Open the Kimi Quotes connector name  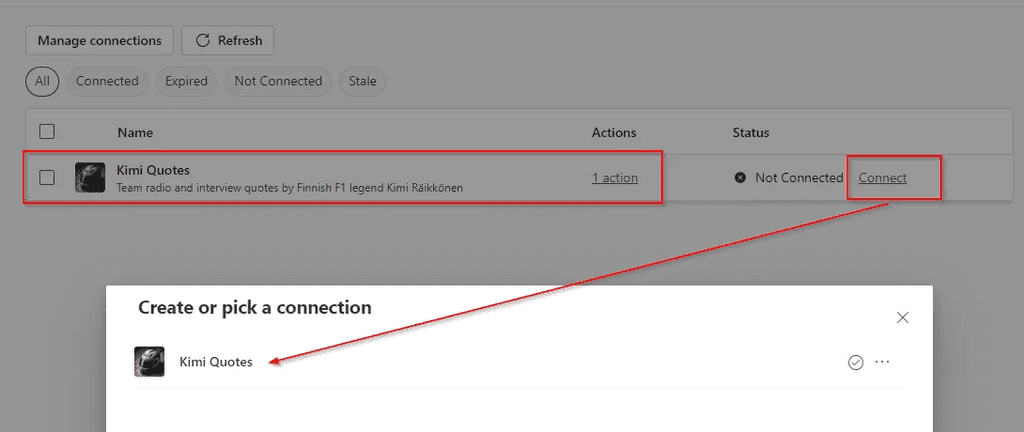point(153,170)
